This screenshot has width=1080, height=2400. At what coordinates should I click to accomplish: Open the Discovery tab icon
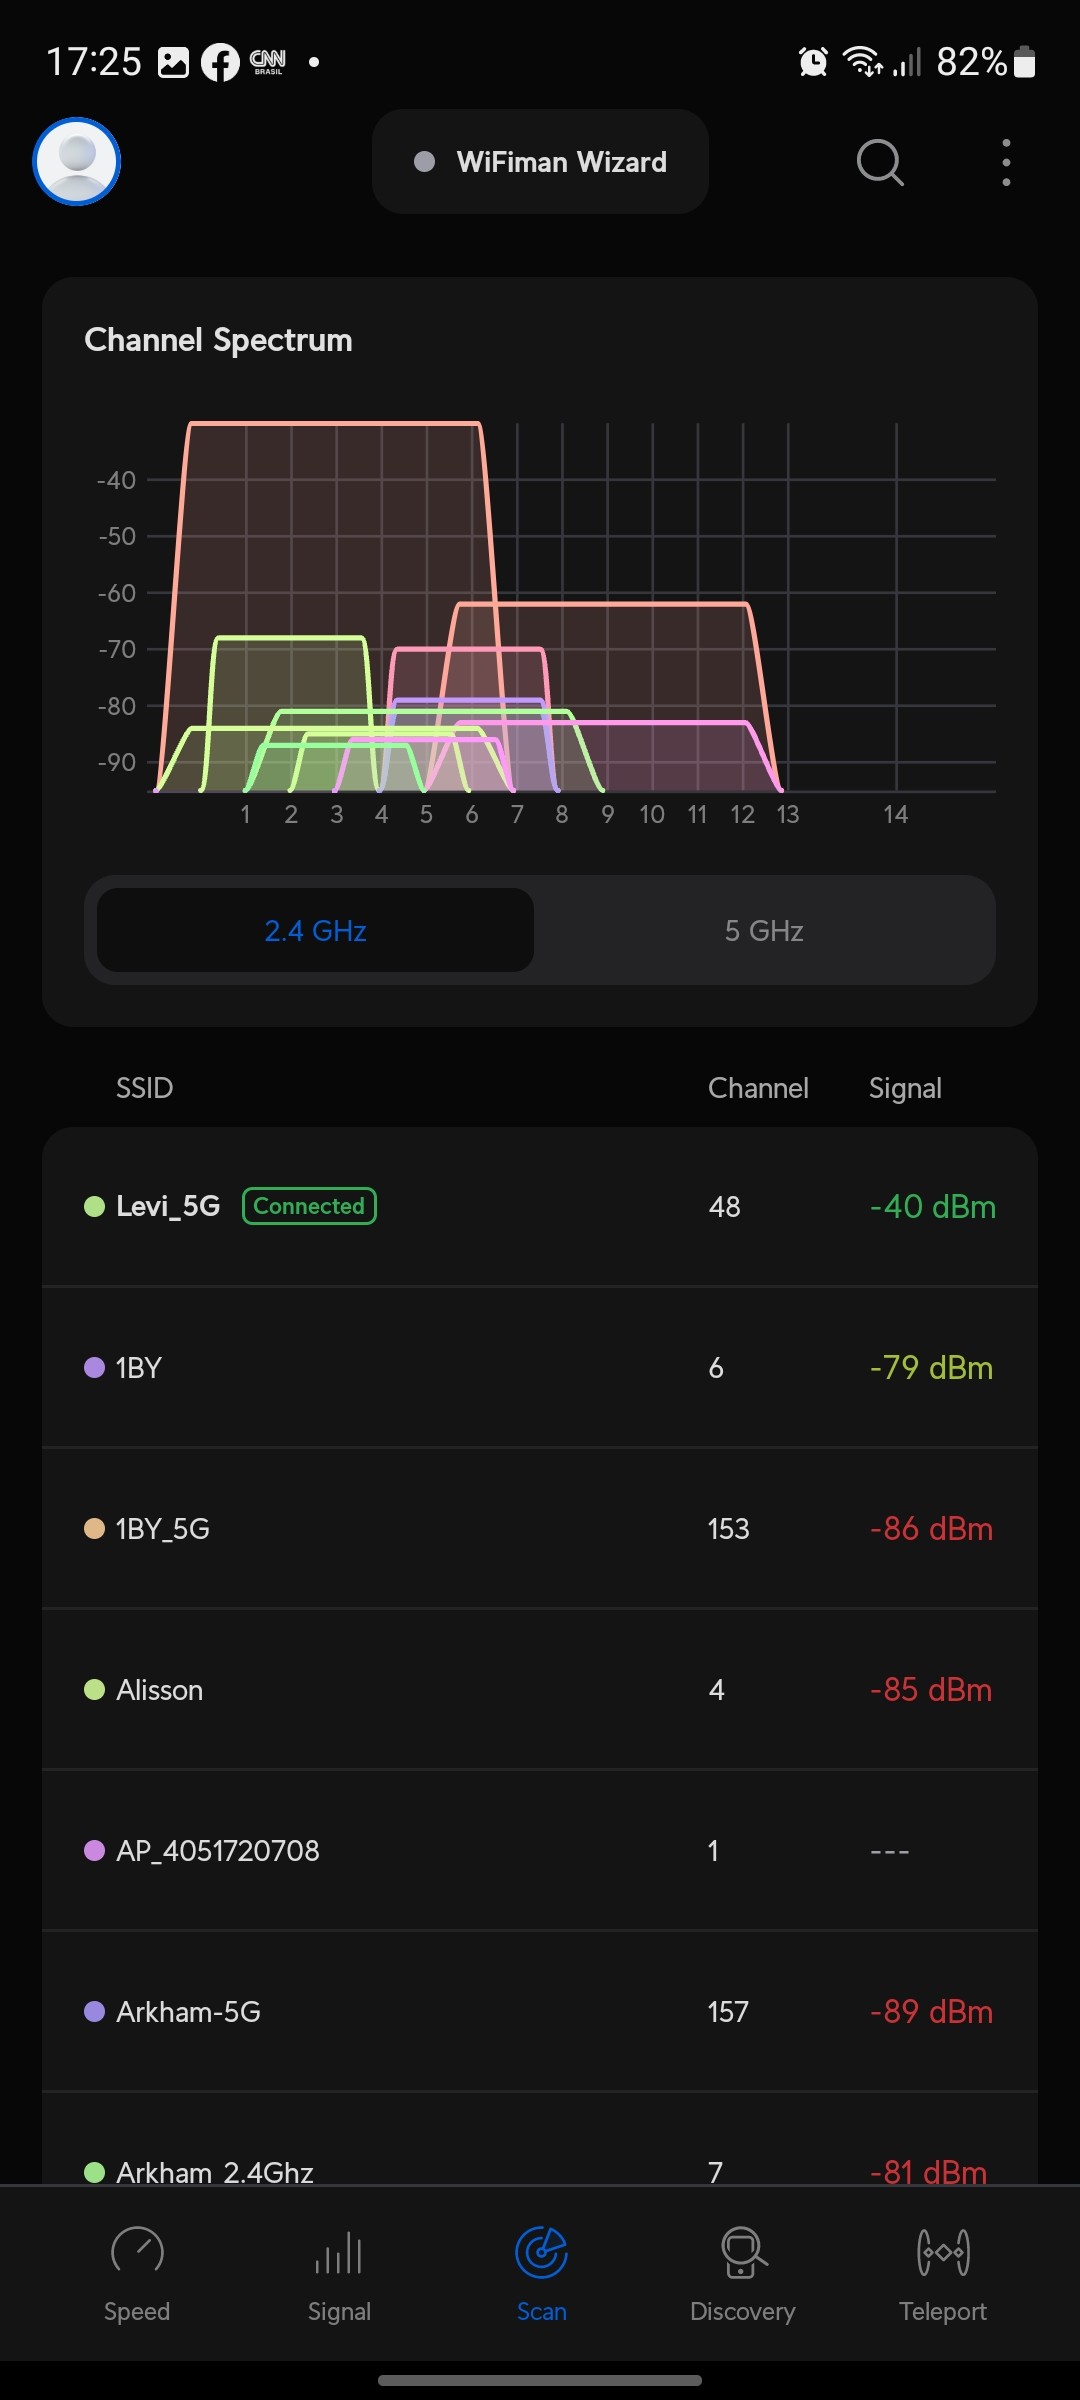tap(743, 2252)
